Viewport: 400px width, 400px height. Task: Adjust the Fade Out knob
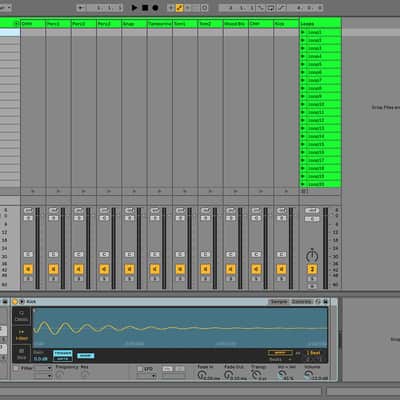tap(228, 375)
